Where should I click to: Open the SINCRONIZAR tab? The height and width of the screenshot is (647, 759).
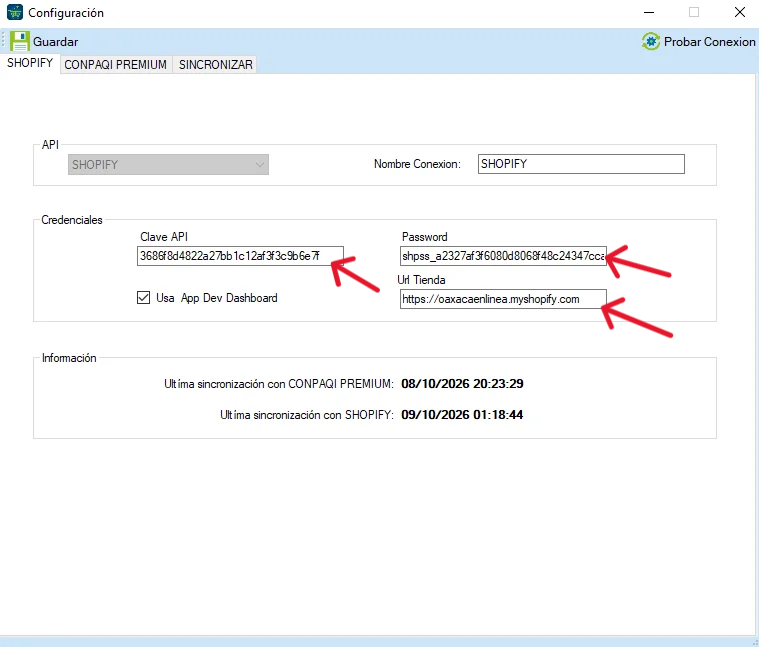[215, 65]
